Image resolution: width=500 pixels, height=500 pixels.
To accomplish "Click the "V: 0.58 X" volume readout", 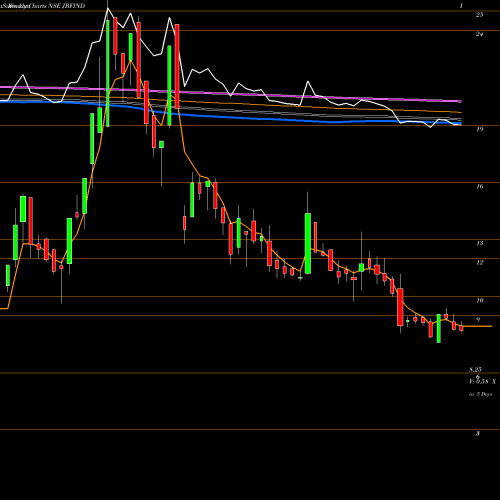I will (x=482, y=382).
